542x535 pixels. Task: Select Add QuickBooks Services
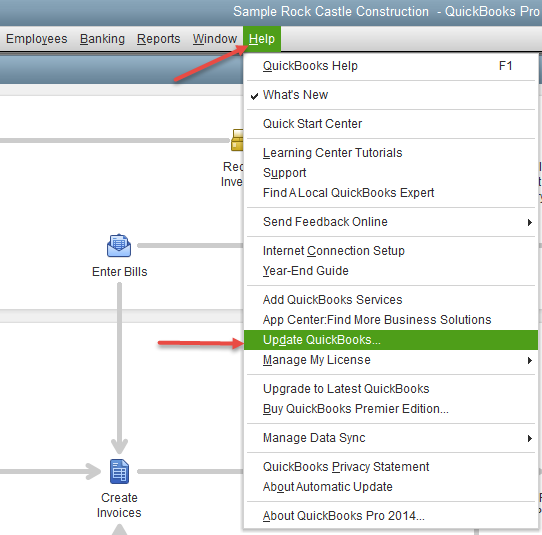pos(391,300)
